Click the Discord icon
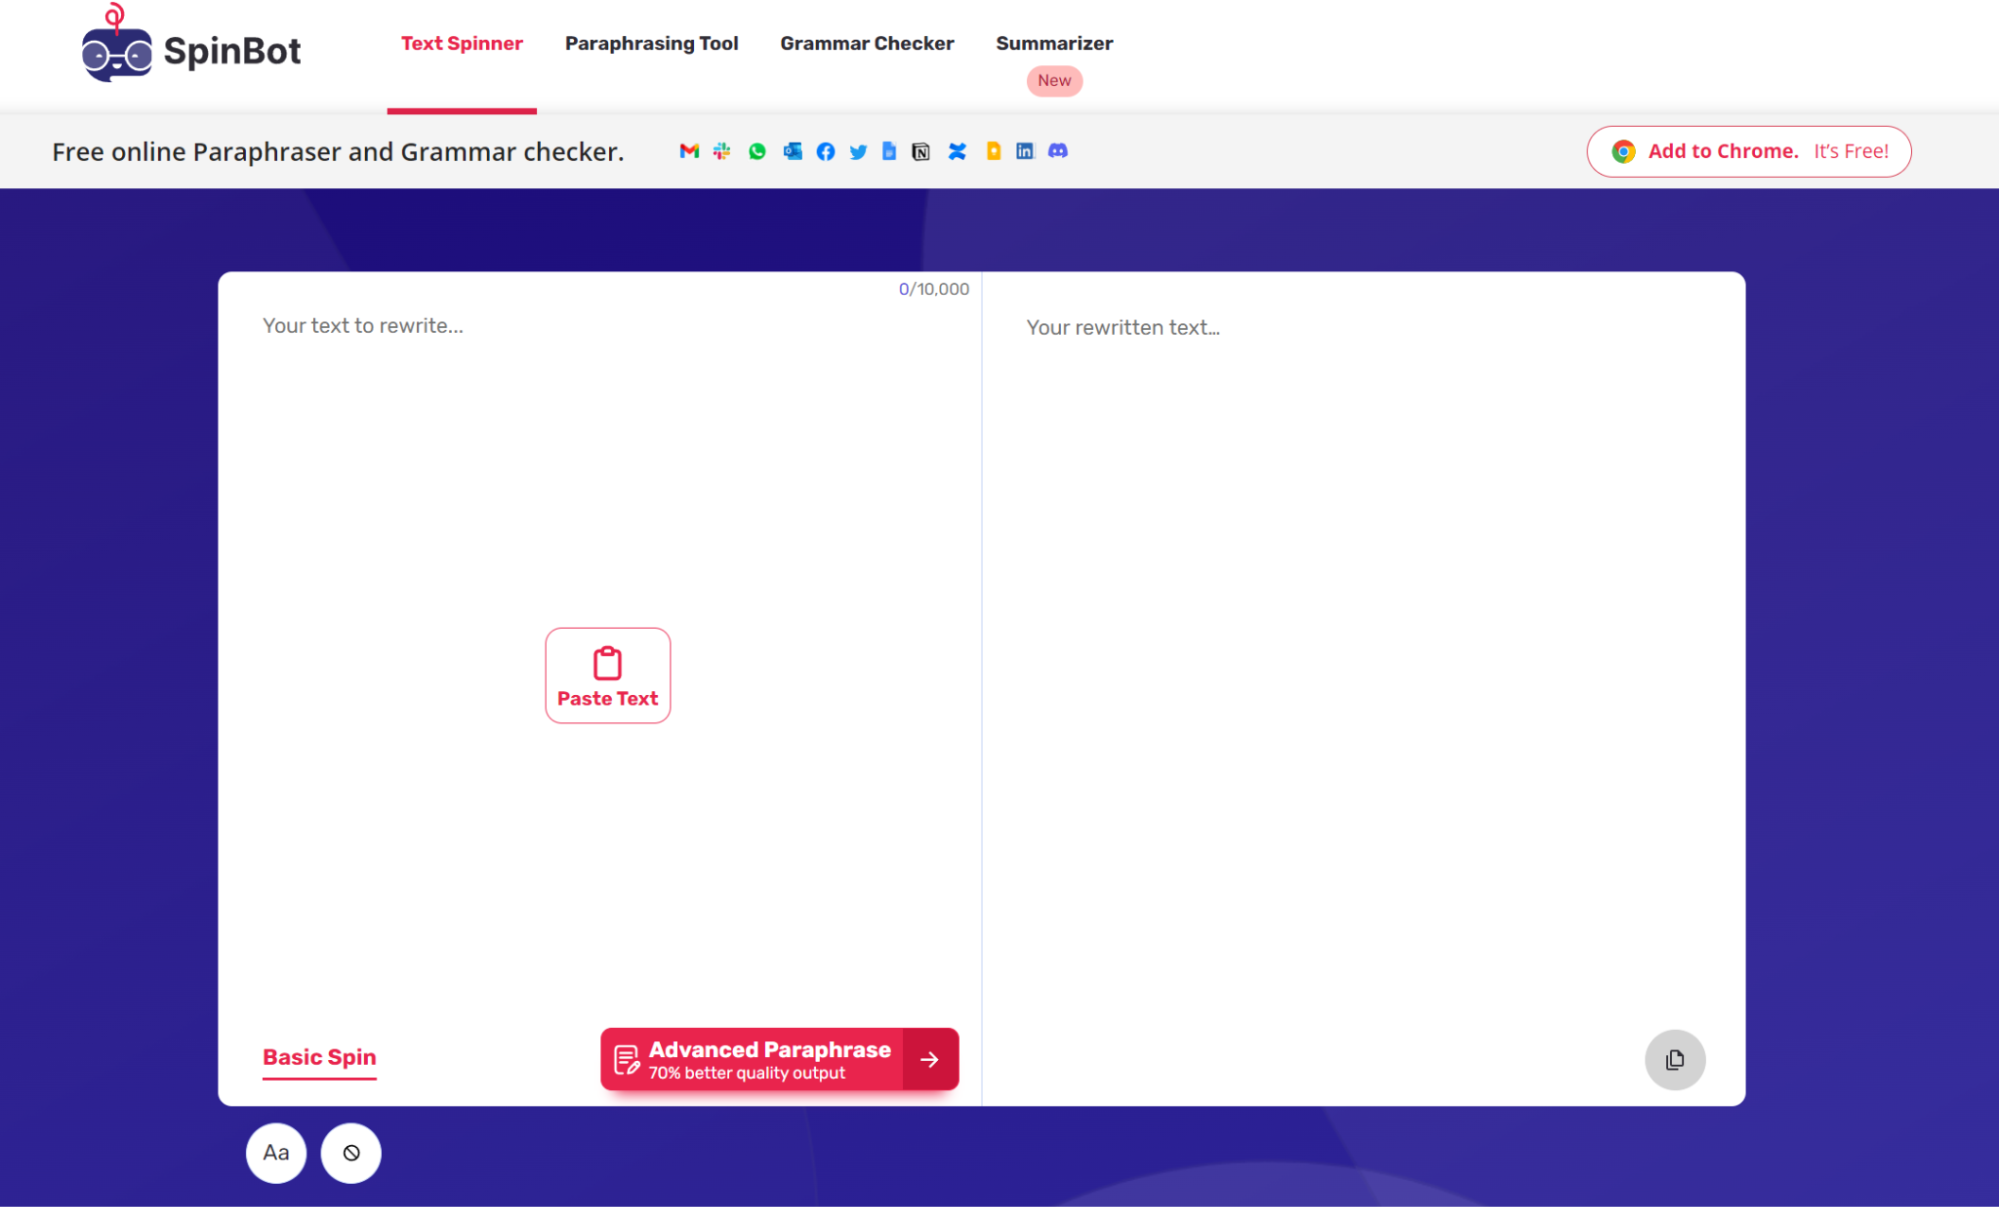This screenshot has width=1999, height=1208. (x=1058, y=151)
